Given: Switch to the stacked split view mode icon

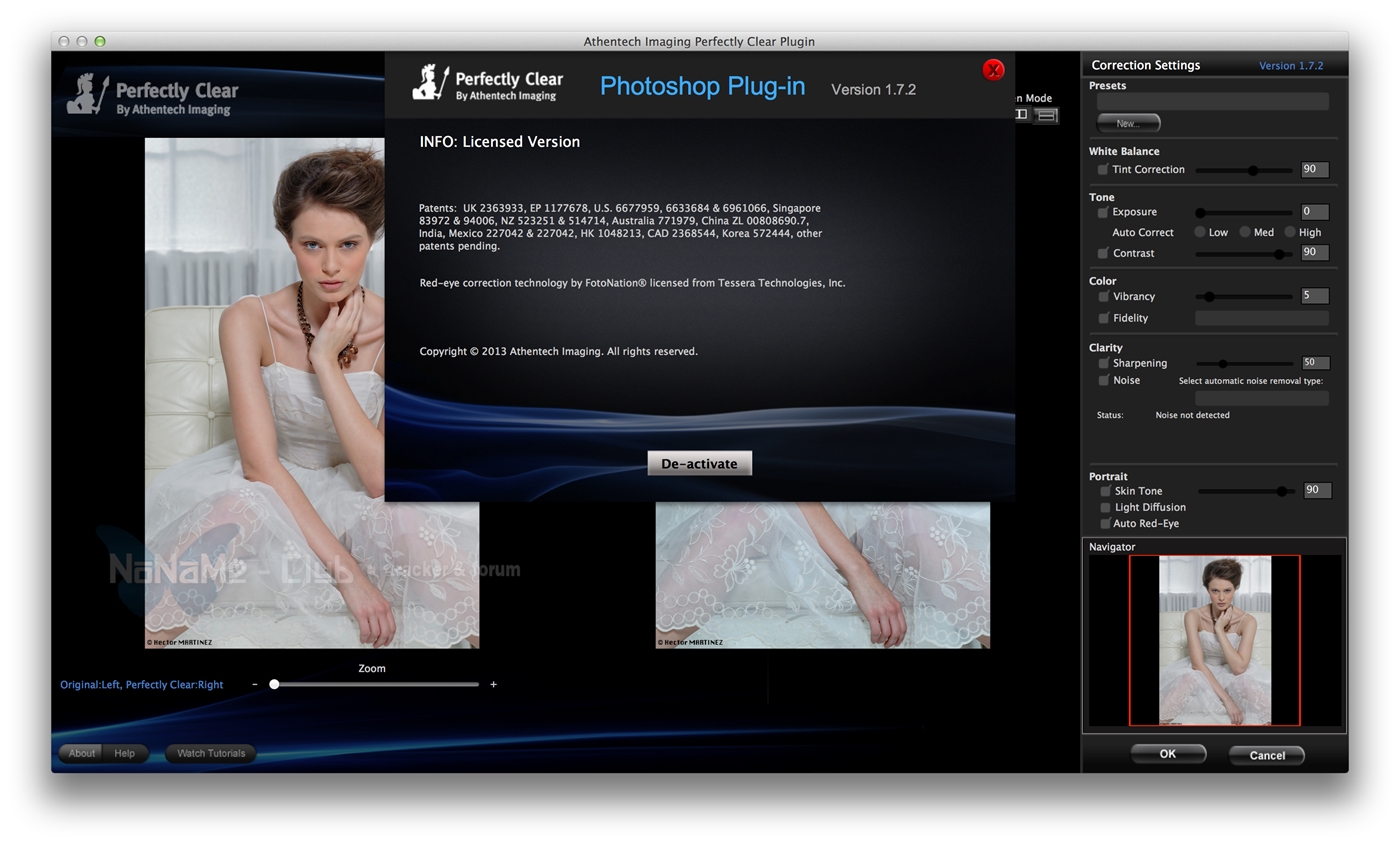Looking at the screenshot, I should tap(1046, 115).
